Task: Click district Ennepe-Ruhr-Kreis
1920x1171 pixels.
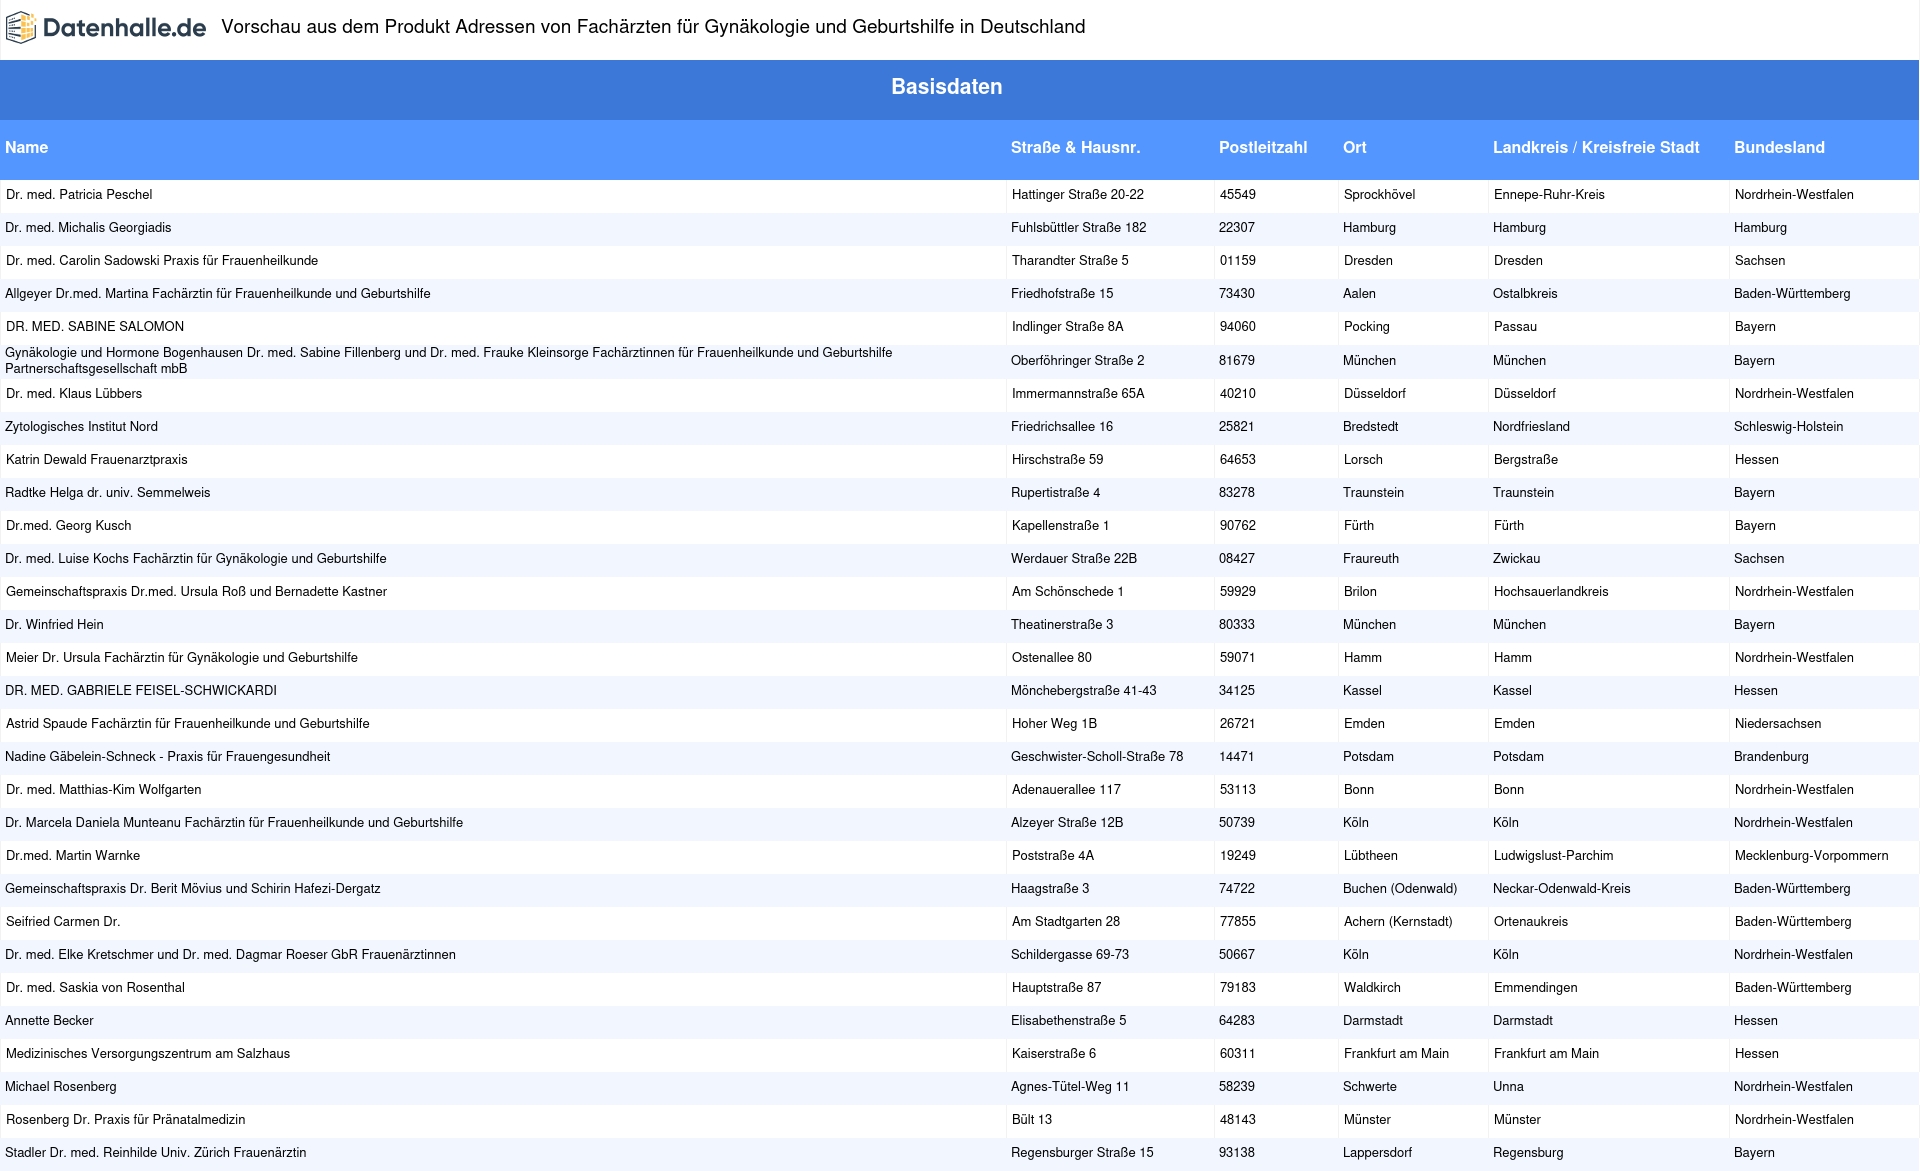Action: click(x=1549, y=195)
